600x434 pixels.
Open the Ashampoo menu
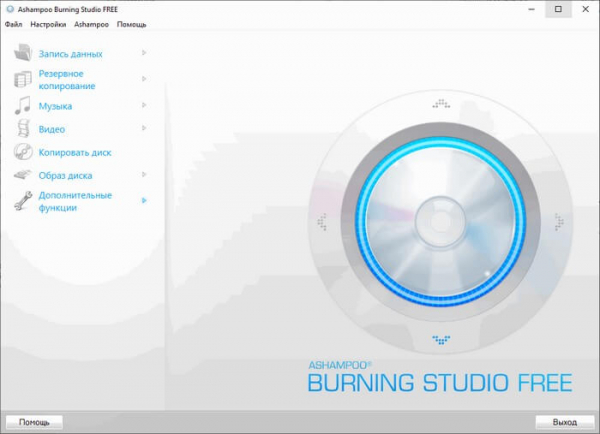pos(91,24)
